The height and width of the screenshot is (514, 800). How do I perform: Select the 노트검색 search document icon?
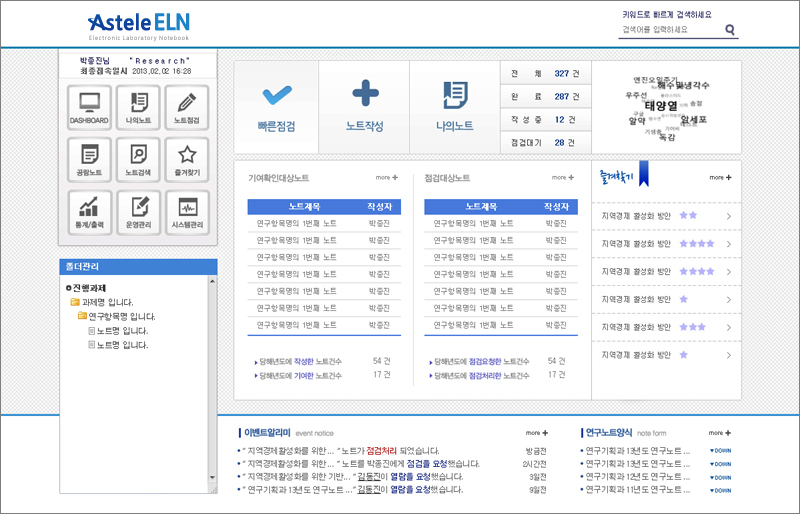tap(138, 159)
